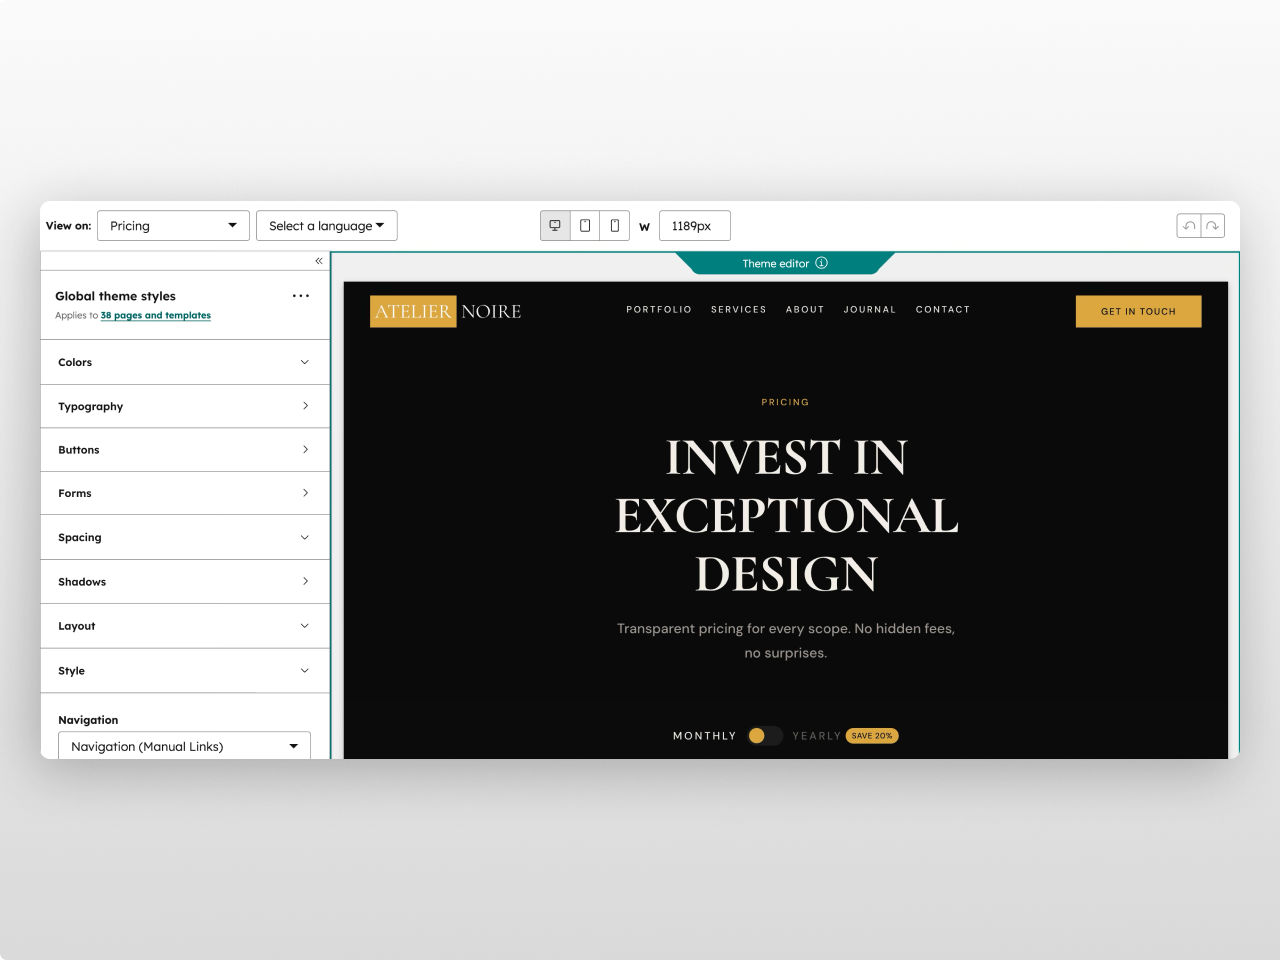
Task: Open the Typography settings
Action: click(185, 406)
